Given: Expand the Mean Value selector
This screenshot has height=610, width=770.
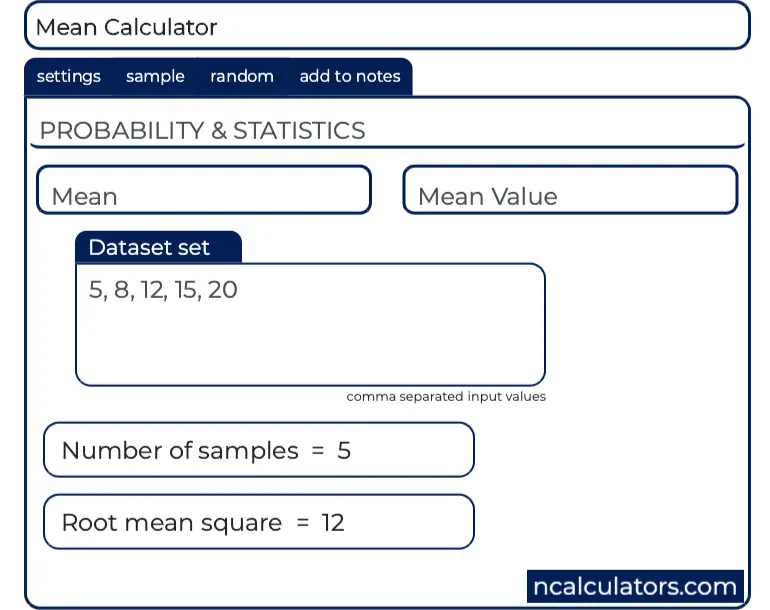Looking at the screenshot, I should (x=570, y=190).
